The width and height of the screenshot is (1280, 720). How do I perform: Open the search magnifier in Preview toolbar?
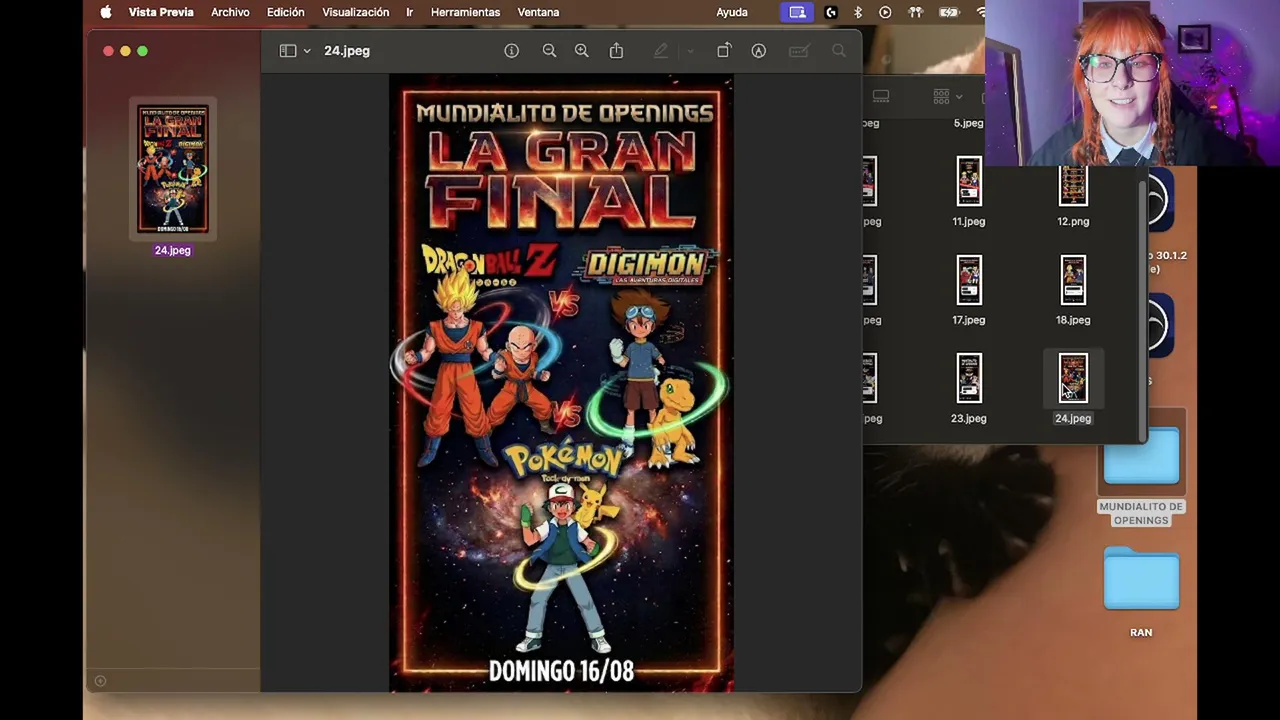(x=839, y=51)
